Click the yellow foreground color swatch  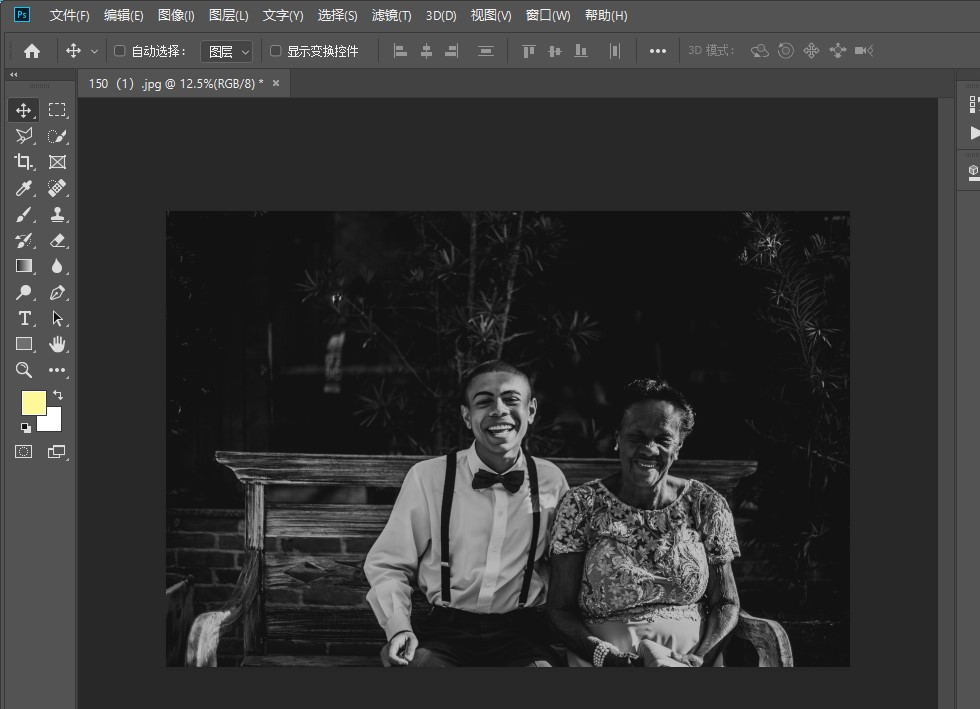(33, 403)
